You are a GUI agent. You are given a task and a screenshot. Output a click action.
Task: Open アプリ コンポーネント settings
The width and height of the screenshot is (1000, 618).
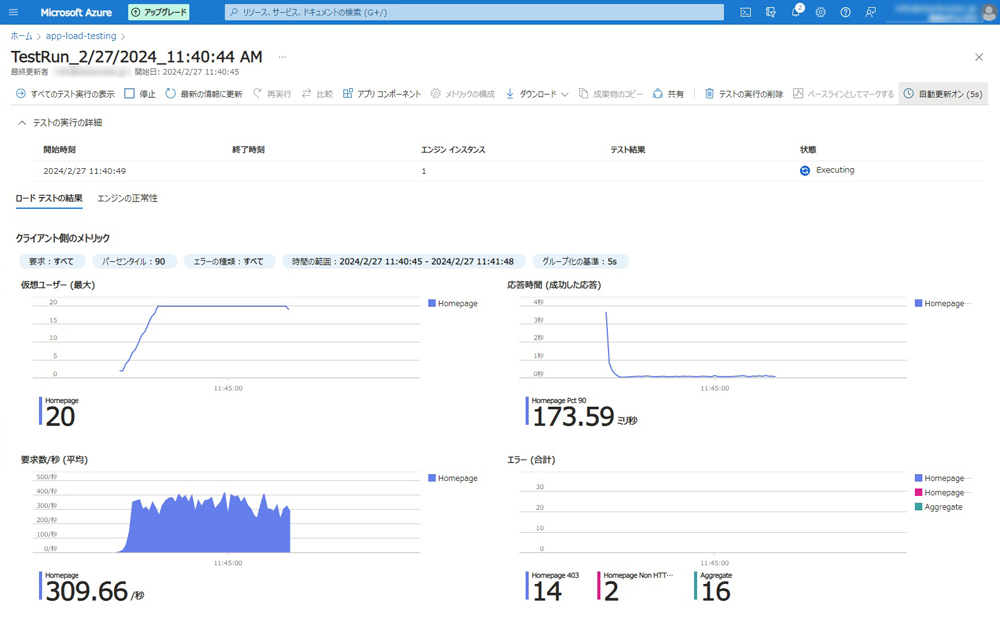[382, 94]
